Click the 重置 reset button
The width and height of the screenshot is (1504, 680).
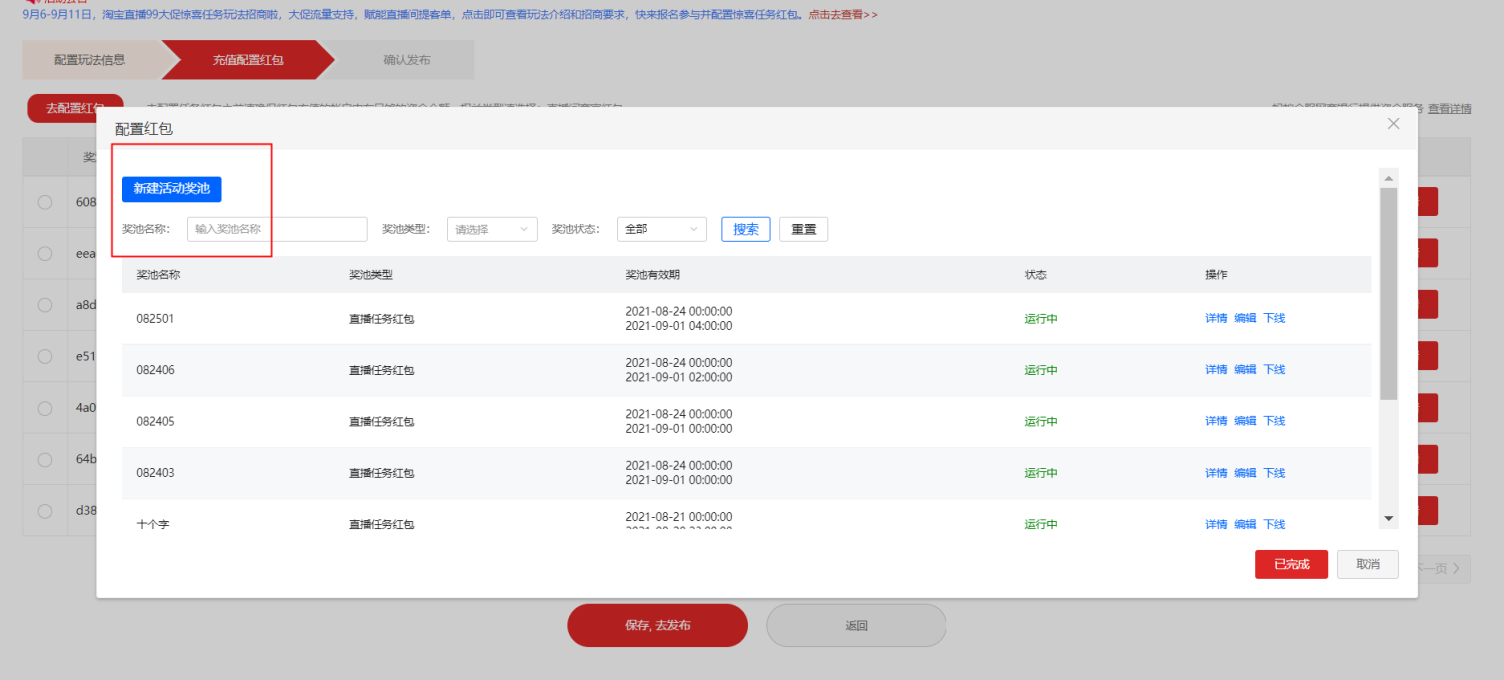pos(803,229)
